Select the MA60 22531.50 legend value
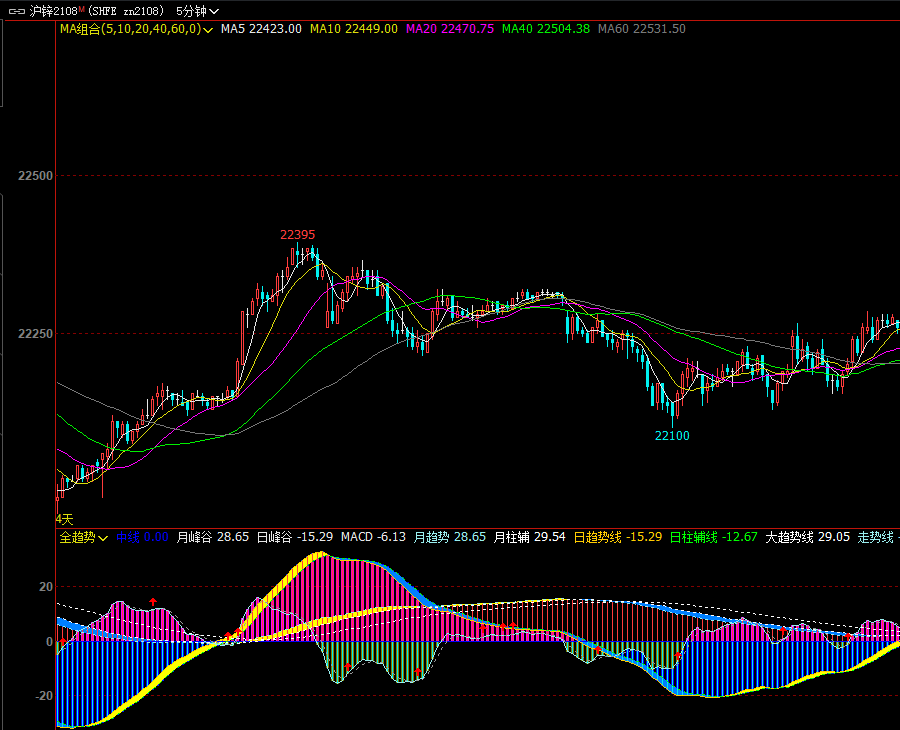Image resolution: width=900 pixels, height=730 pixels. (x=642, y=29)
